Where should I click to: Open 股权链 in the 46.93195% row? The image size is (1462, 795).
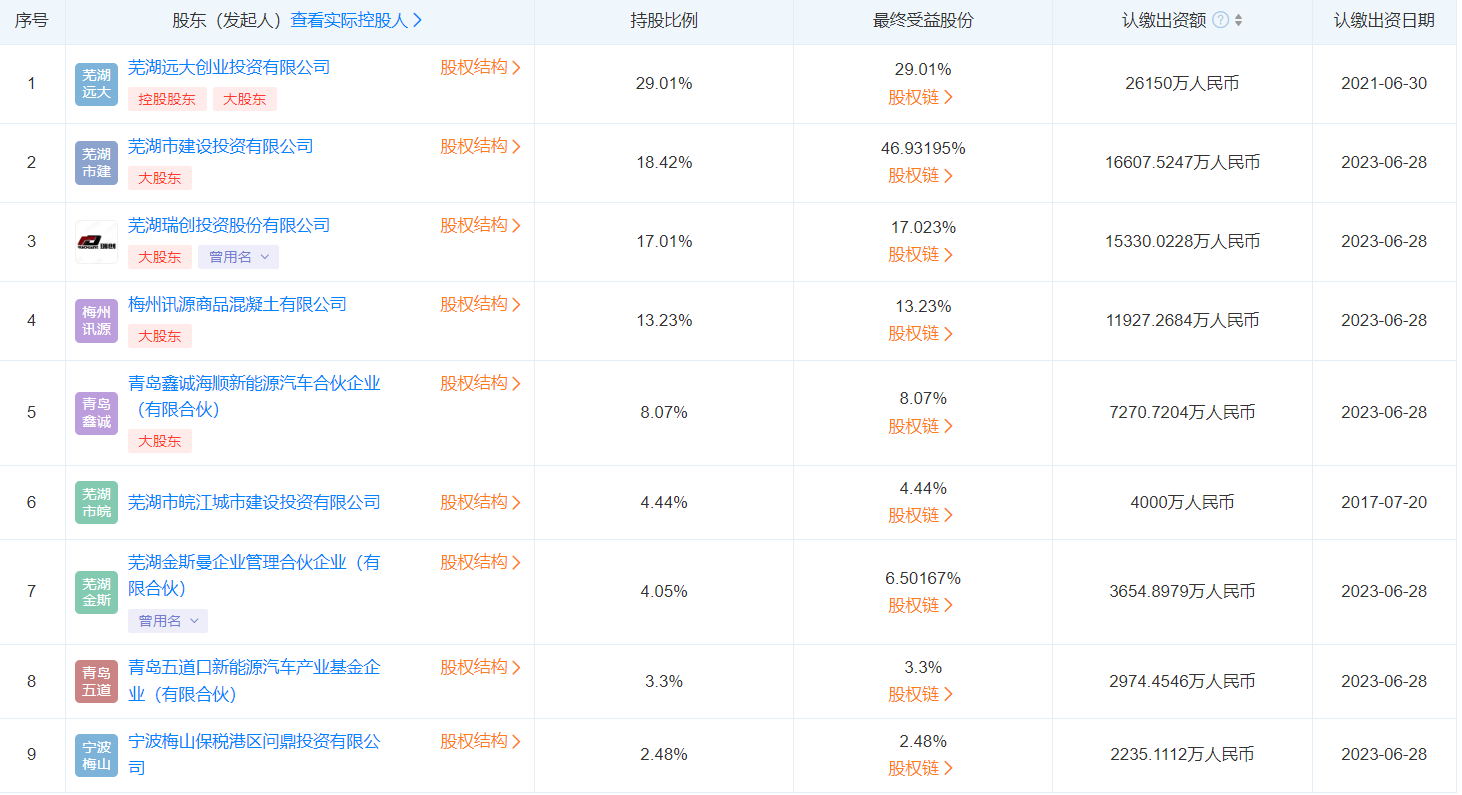pyautogui.click(x=921, y=176)
